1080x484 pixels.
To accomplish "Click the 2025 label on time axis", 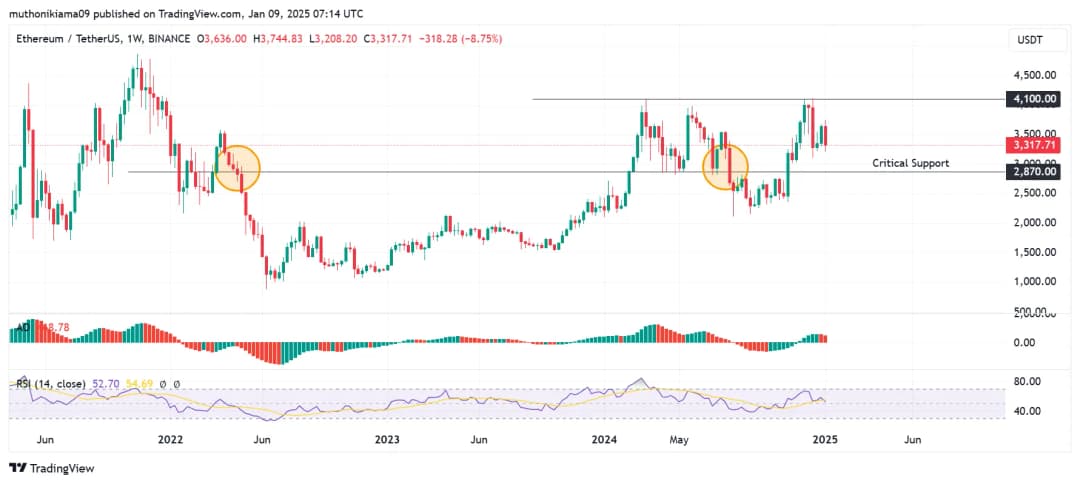I will tap(824, 439).
